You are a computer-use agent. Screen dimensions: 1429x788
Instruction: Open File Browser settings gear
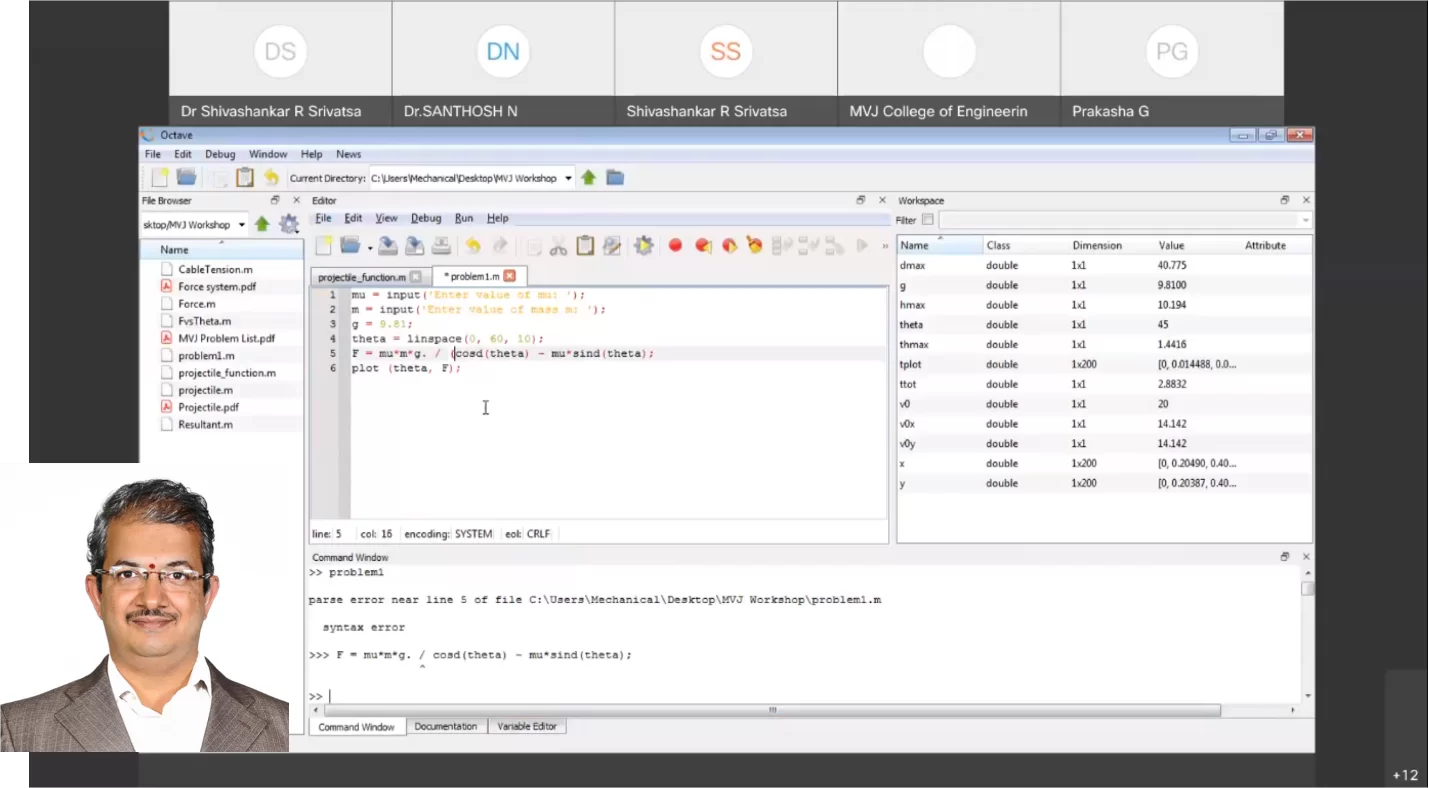(x=288, y=224)
